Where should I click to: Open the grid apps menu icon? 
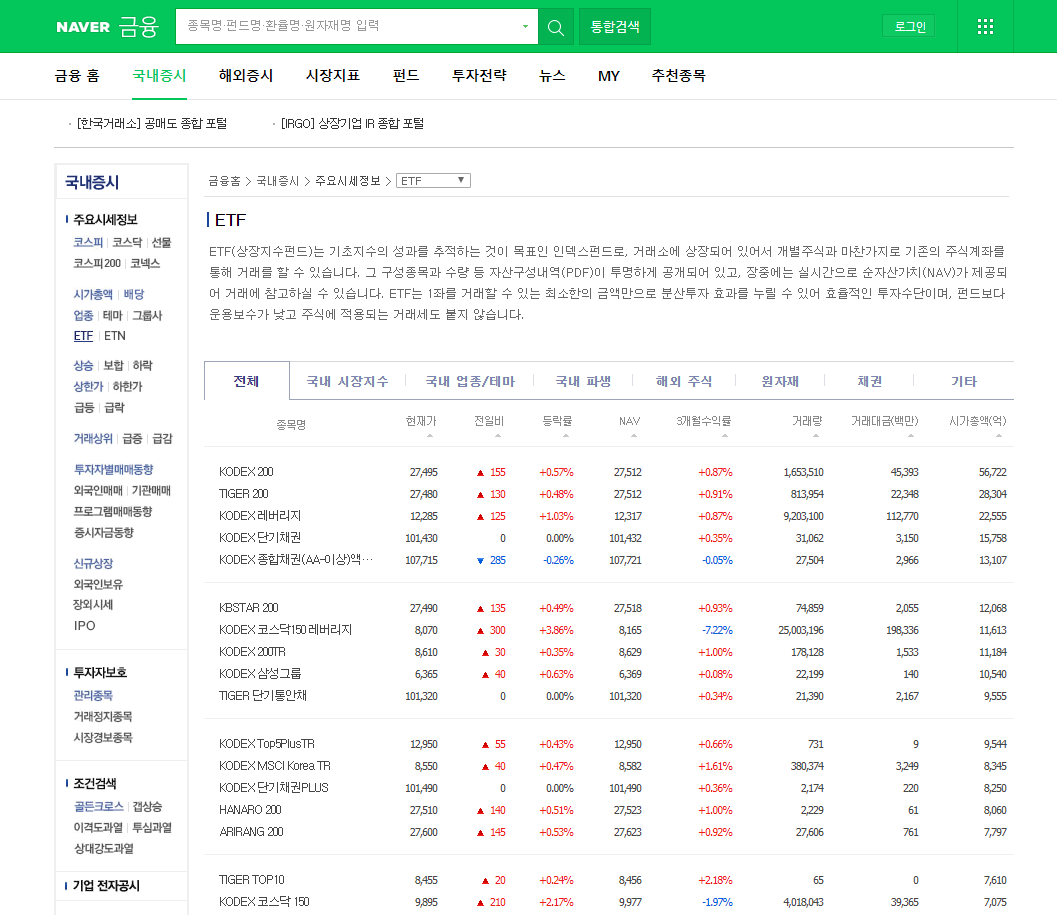point(985,27)
